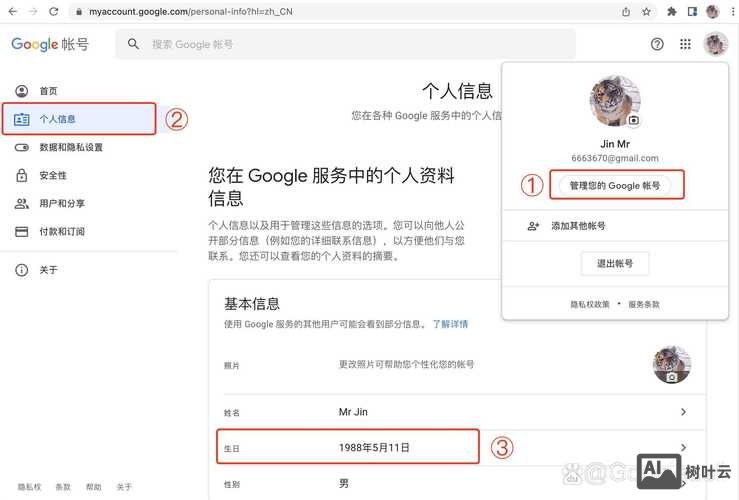Click the 安全性 lock icon
This screenshot has height=500, width=739.
click(x=22, y=175)
